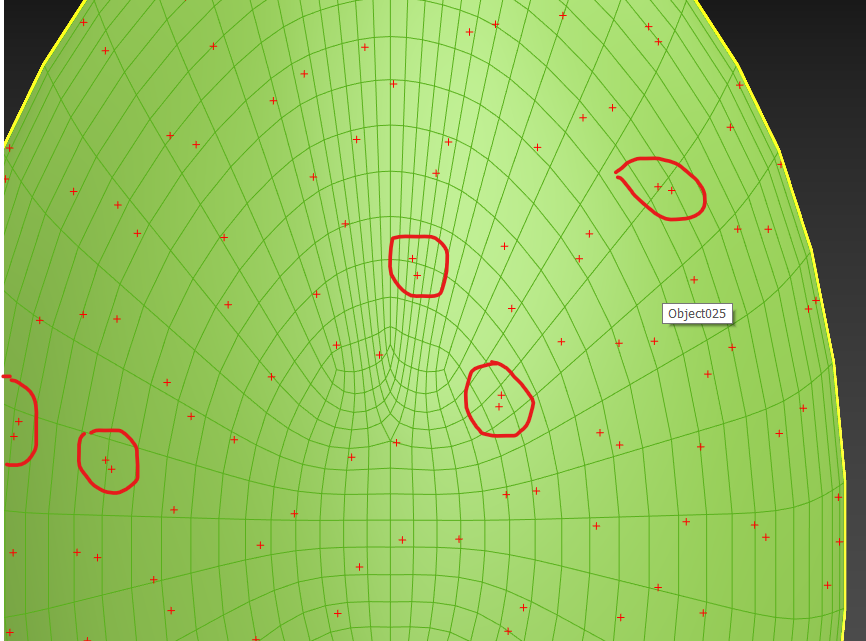Select upper marker in partial circle at left edge
This screenshot has width=866, height=641.
[18, 421]
